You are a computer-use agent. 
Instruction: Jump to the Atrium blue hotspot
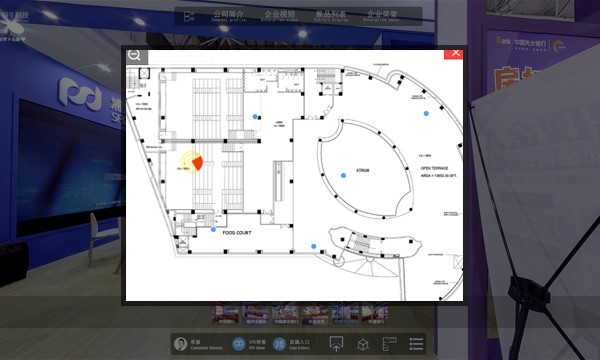343,176
